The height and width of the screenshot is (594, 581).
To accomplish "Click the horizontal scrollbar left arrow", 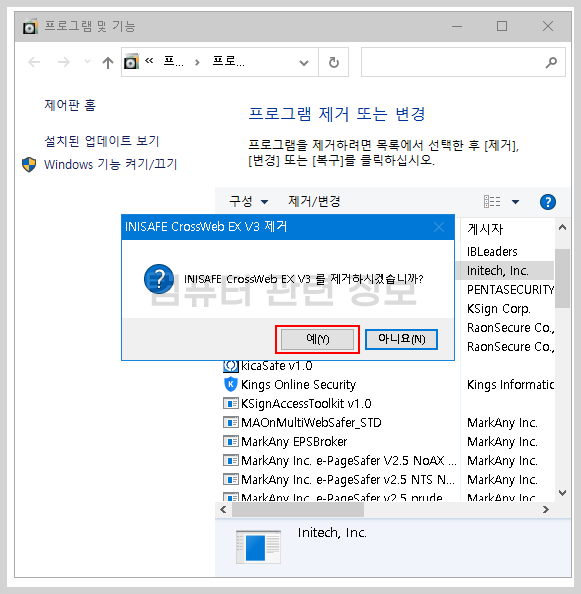I will 223,510.
